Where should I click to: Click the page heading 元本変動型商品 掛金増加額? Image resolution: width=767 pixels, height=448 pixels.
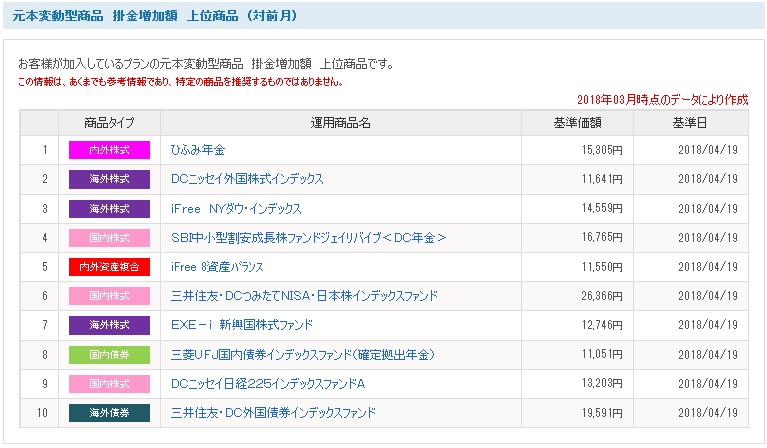[155, 16]
